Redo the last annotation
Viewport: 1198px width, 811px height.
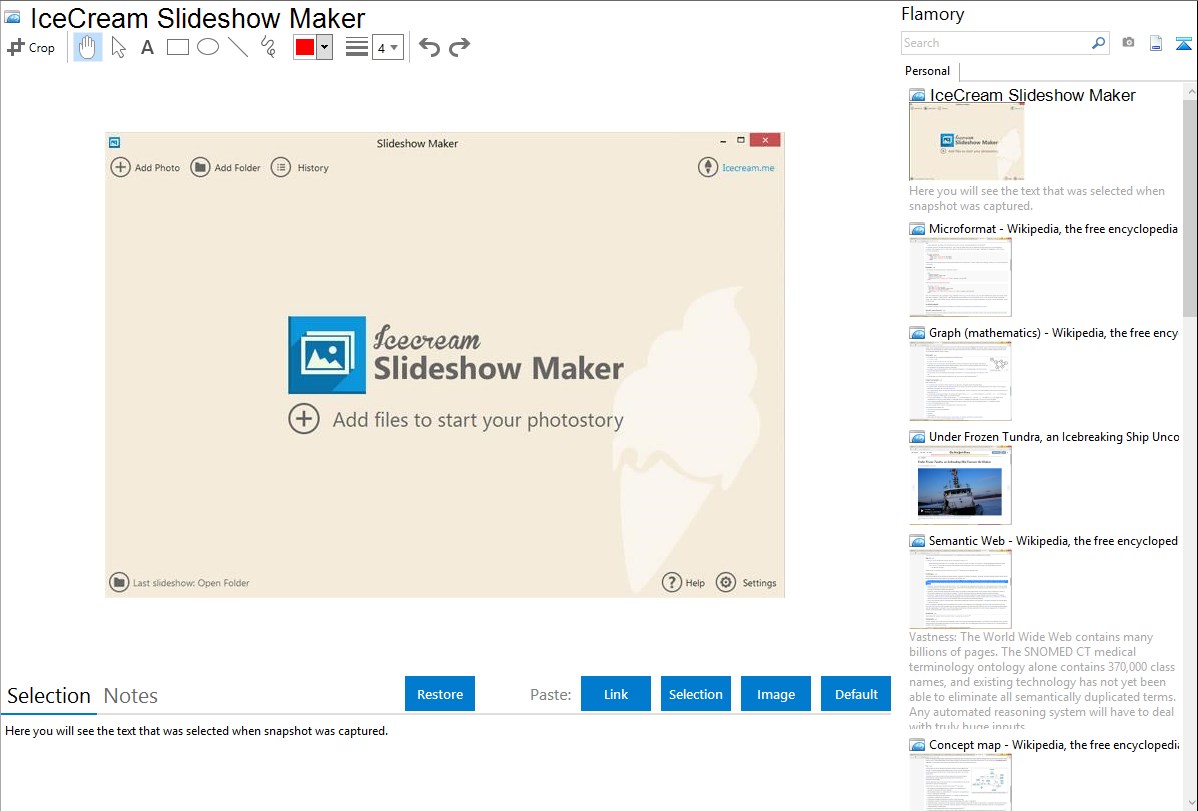tap(459, 47)
